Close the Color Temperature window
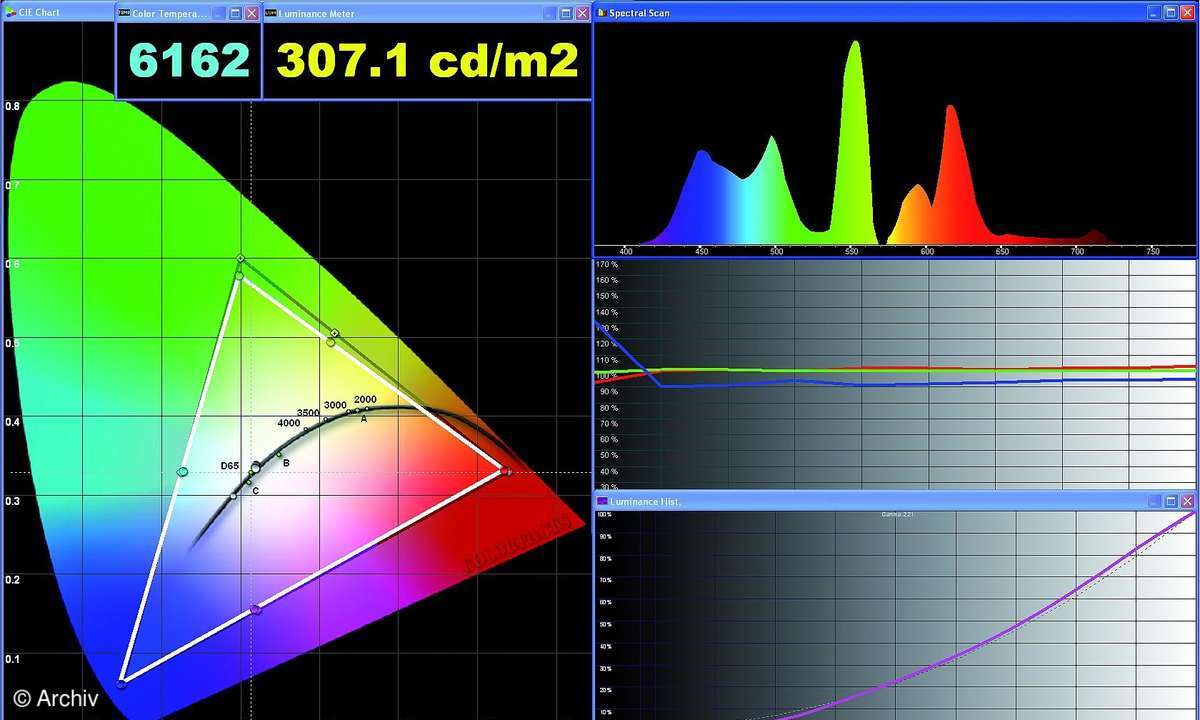Screen dimensions: 1200x720 [251, 14]
